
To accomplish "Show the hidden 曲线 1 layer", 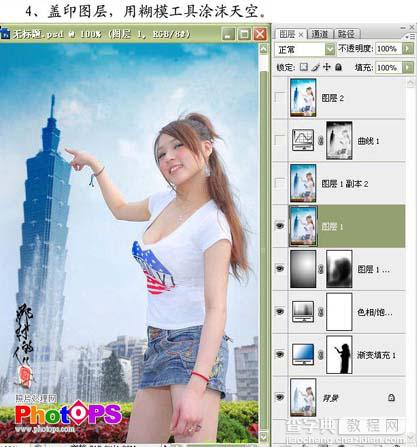I will click(x=279, y=140).
